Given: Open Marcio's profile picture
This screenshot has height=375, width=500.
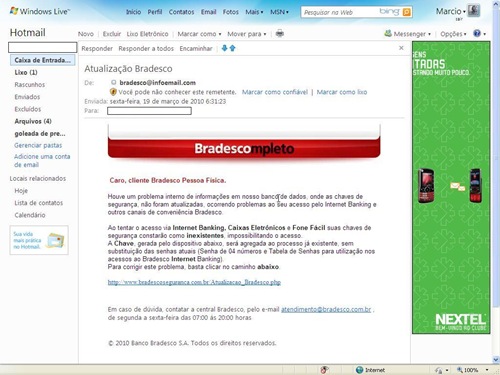Looking at the screenshot, I should coord(474,11).
